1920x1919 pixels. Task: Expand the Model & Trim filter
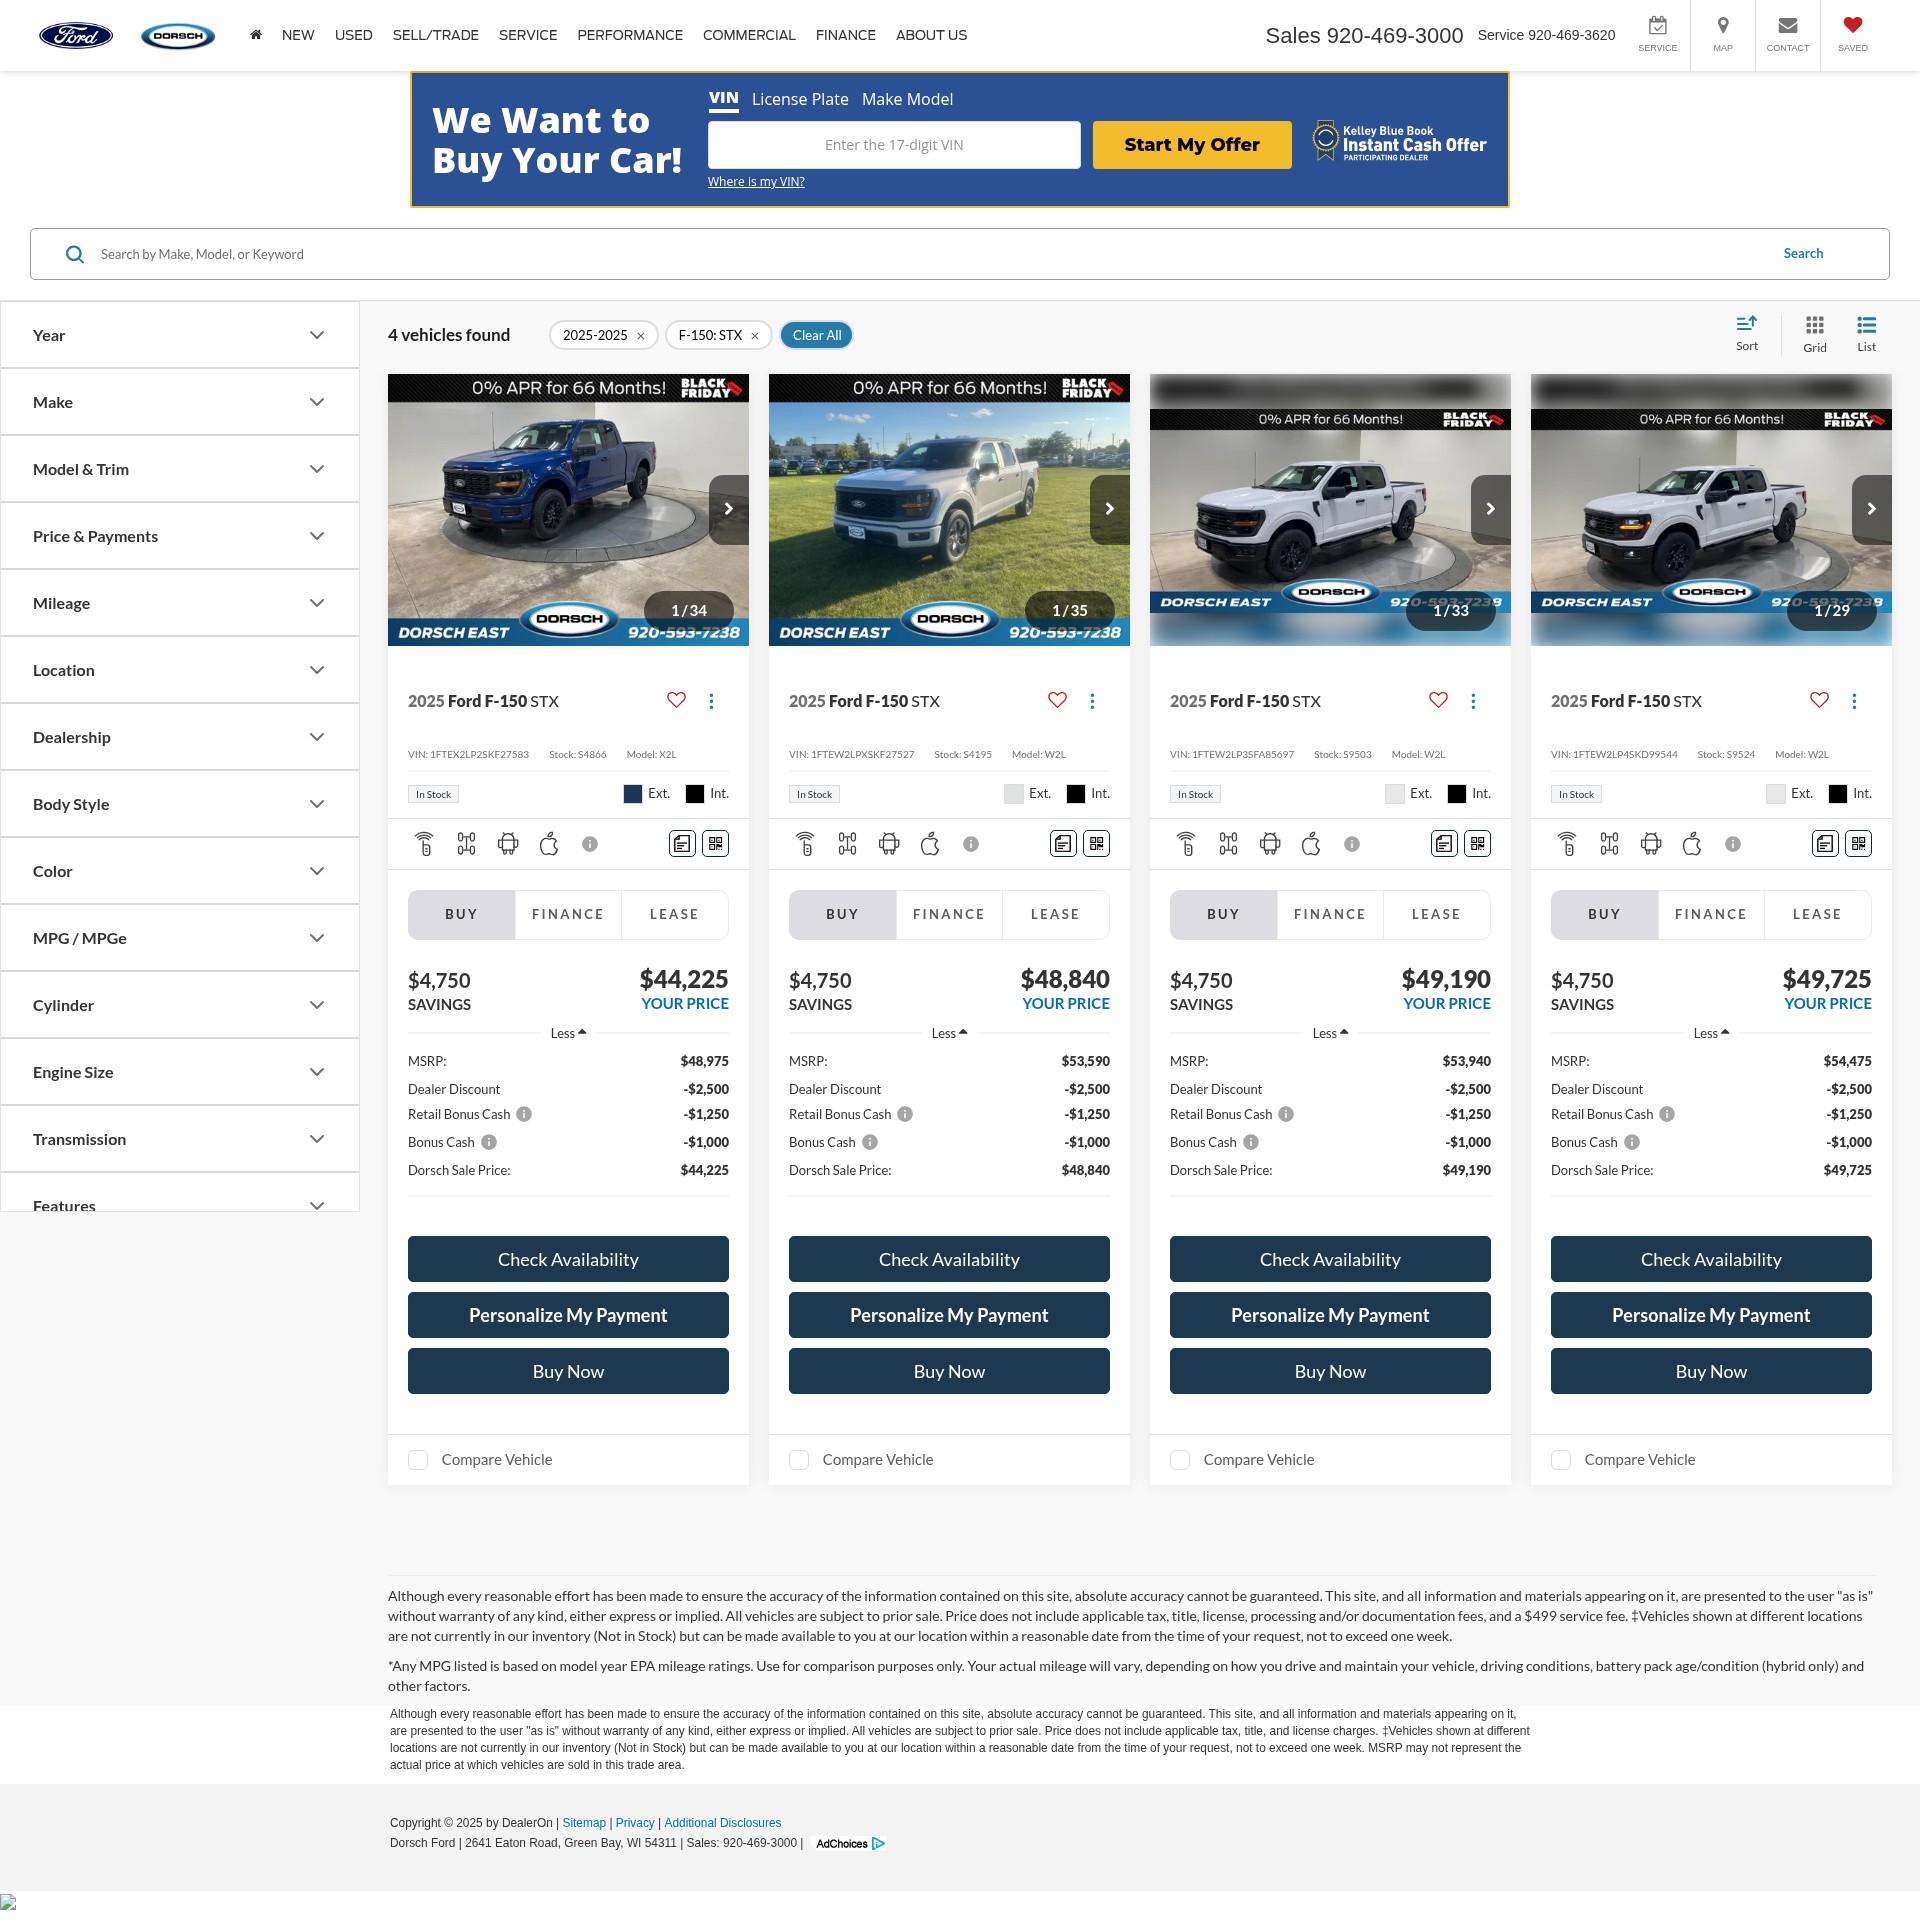tap(180, 469)
